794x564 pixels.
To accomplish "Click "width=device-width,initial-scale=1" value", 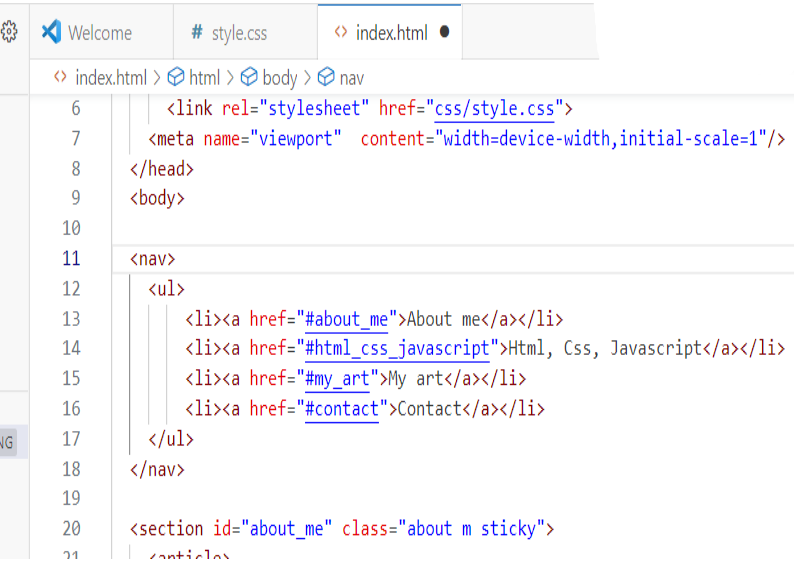I will click(x=601, y=139).
